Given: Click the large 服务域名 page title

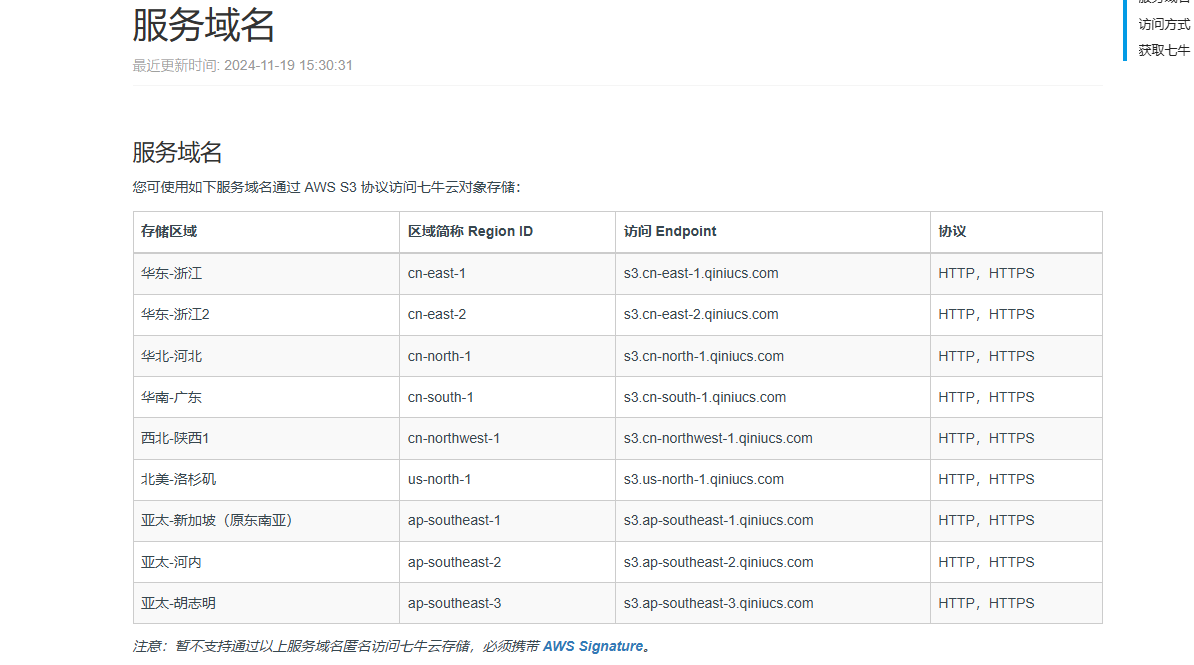Looking at the screenshot, I should click(x=203, y=24).
